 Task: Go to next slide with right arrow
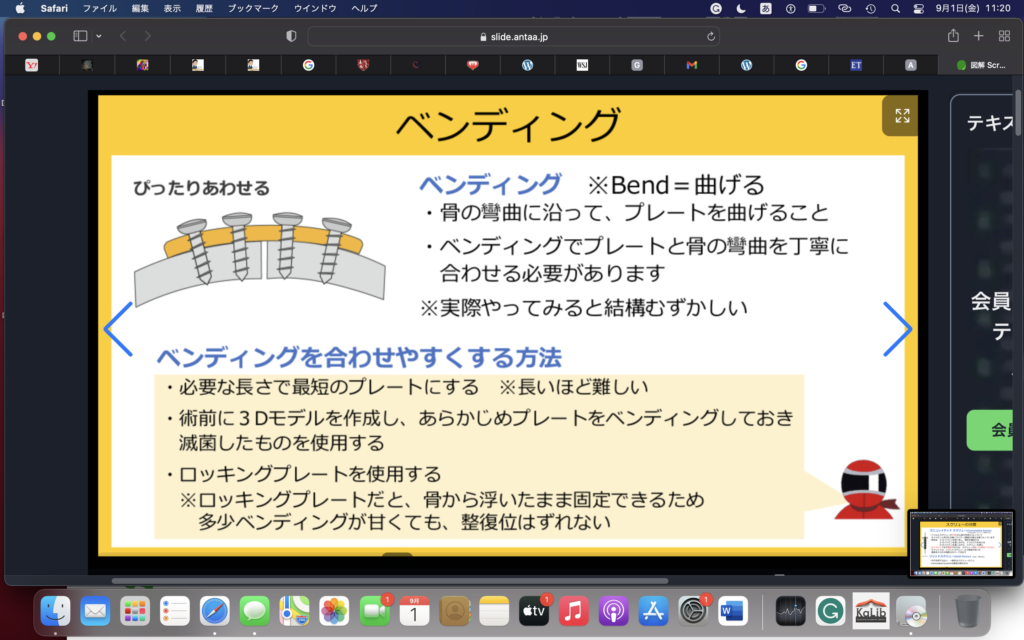point(896,329)
